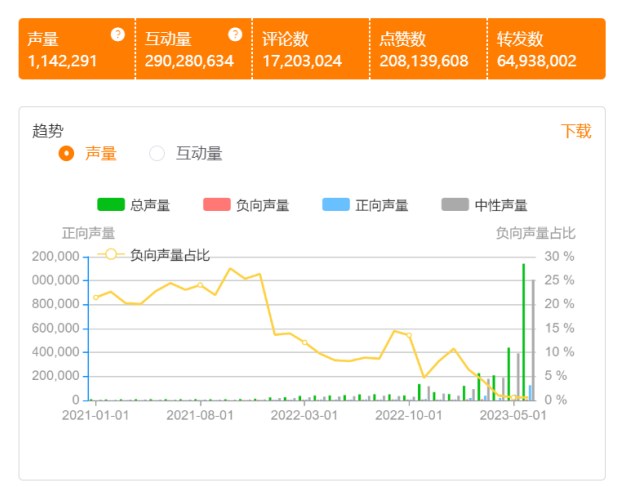
Task: Click the tallest green 总声量 bar
Action: (x=524, y=332)
